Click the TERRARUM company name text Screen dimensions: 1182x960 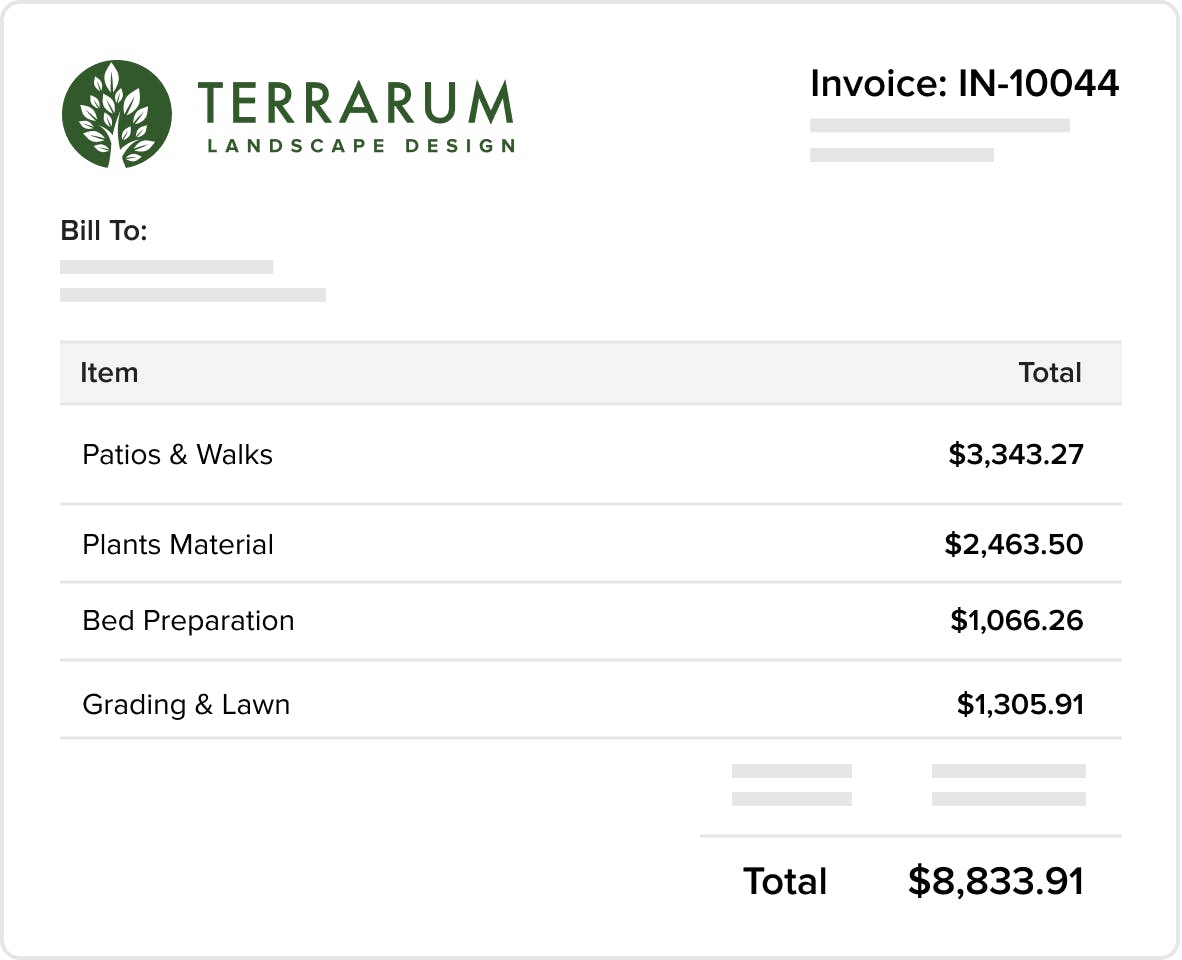356,103
